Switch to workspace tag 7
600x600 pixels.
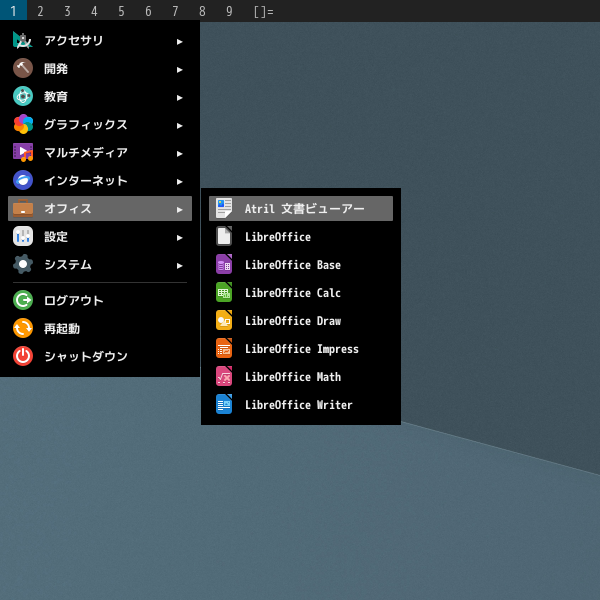click(x=175, y=11)
